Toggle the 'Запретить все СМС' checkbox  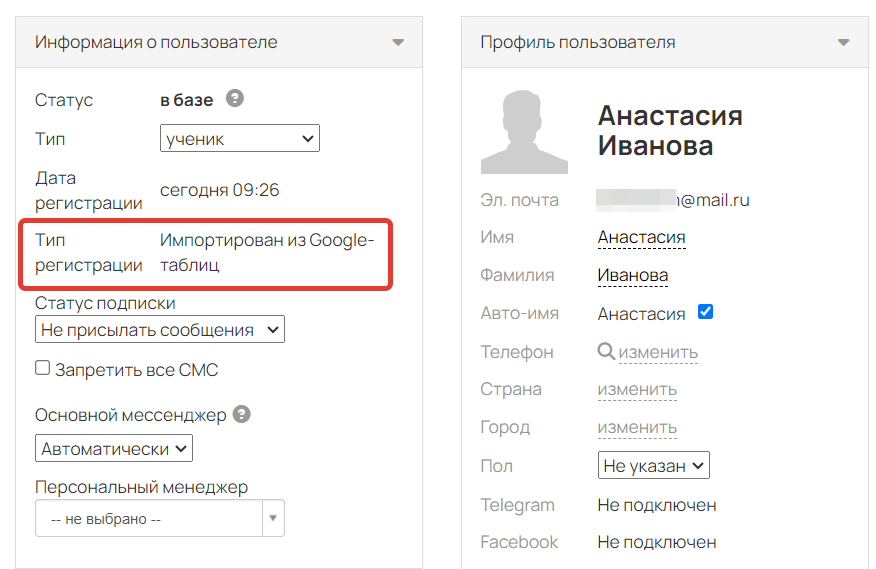42,368
